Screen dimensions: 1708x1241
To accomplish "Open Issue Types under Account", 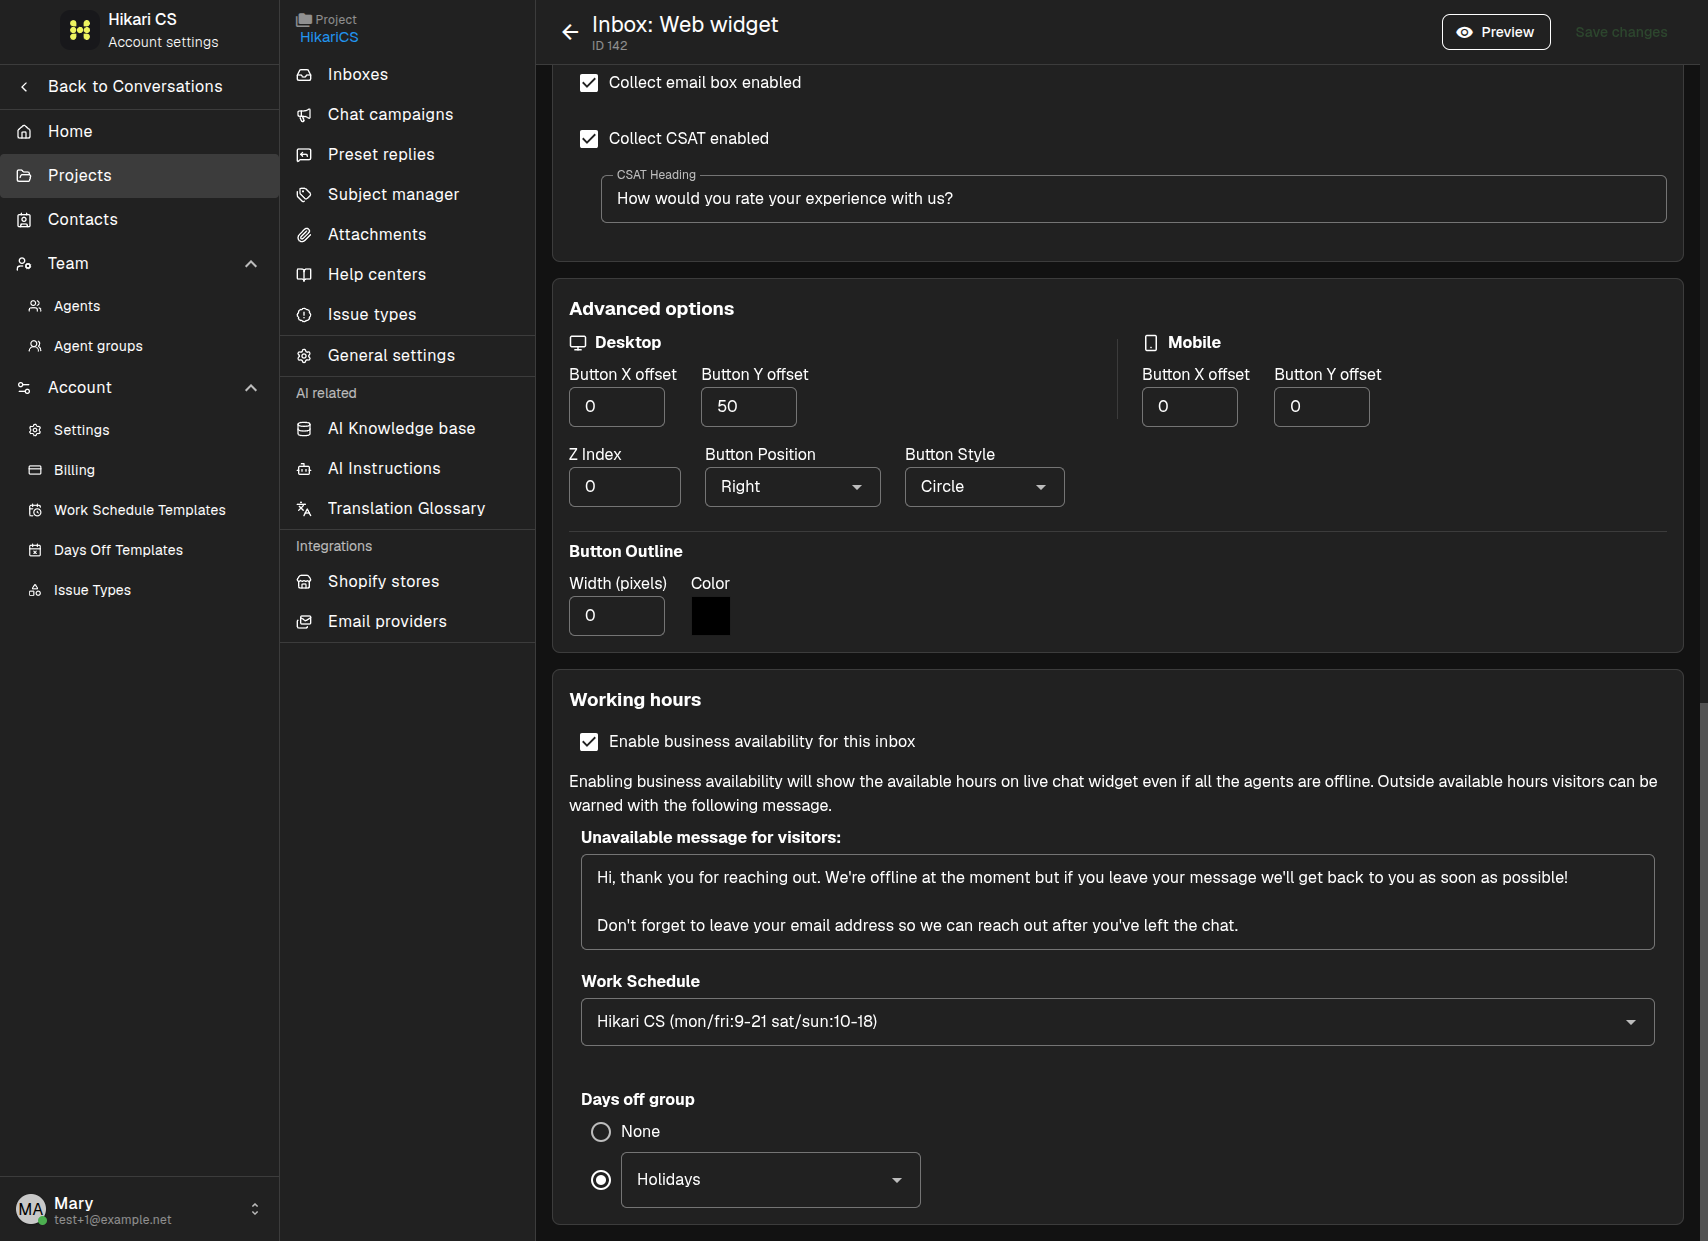I will tap(140, 590).
